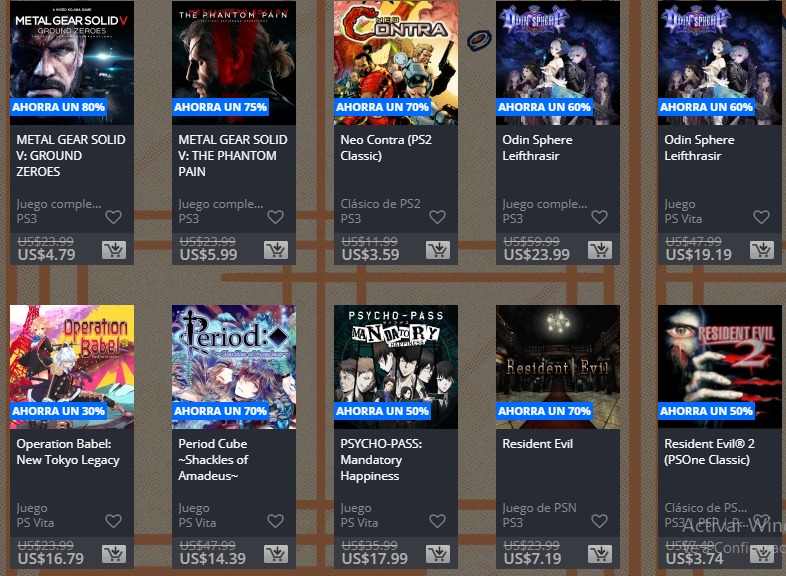Open the Neo Contra cover thumbnail
Viewport: 786px width, 576px height.
[396, 63]
